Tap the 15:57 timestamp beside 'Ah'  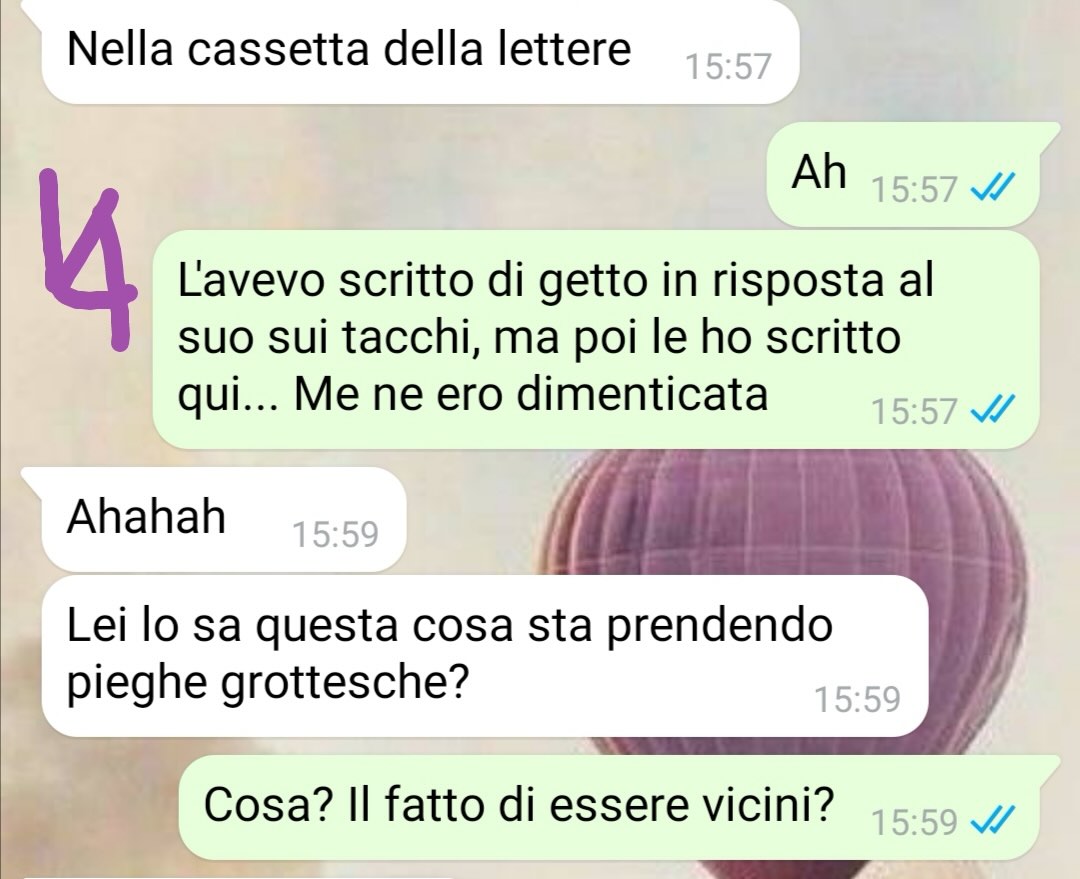click(x=914, y=189)
